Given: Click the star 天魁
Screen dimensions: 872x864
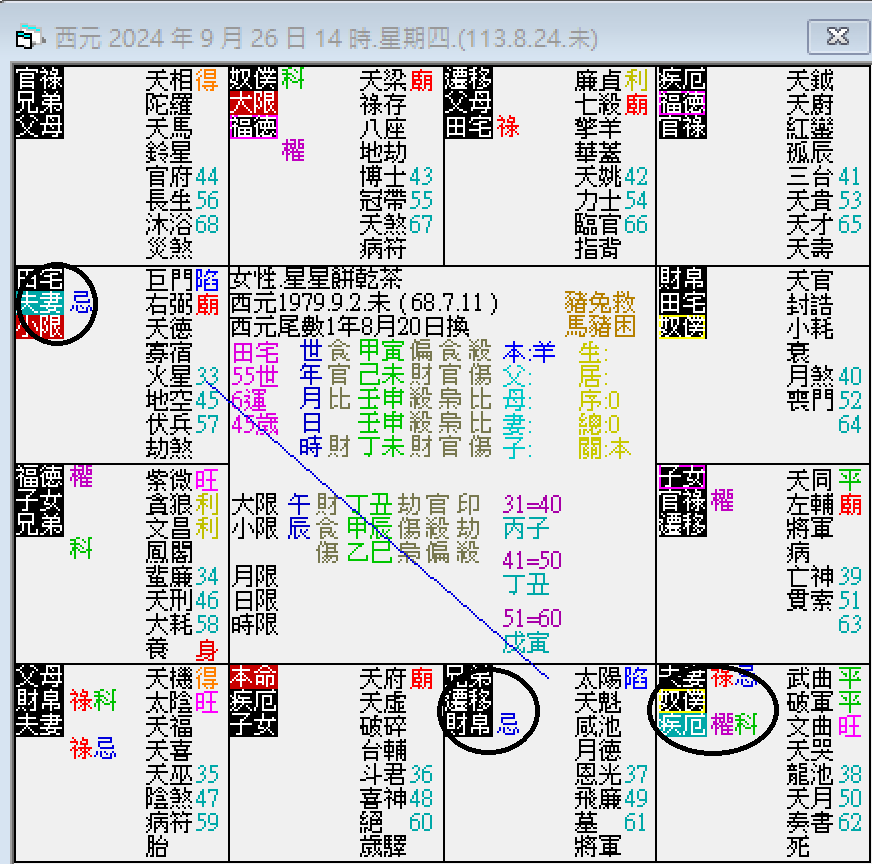Looking at the screenshot, I should [598, 702].
